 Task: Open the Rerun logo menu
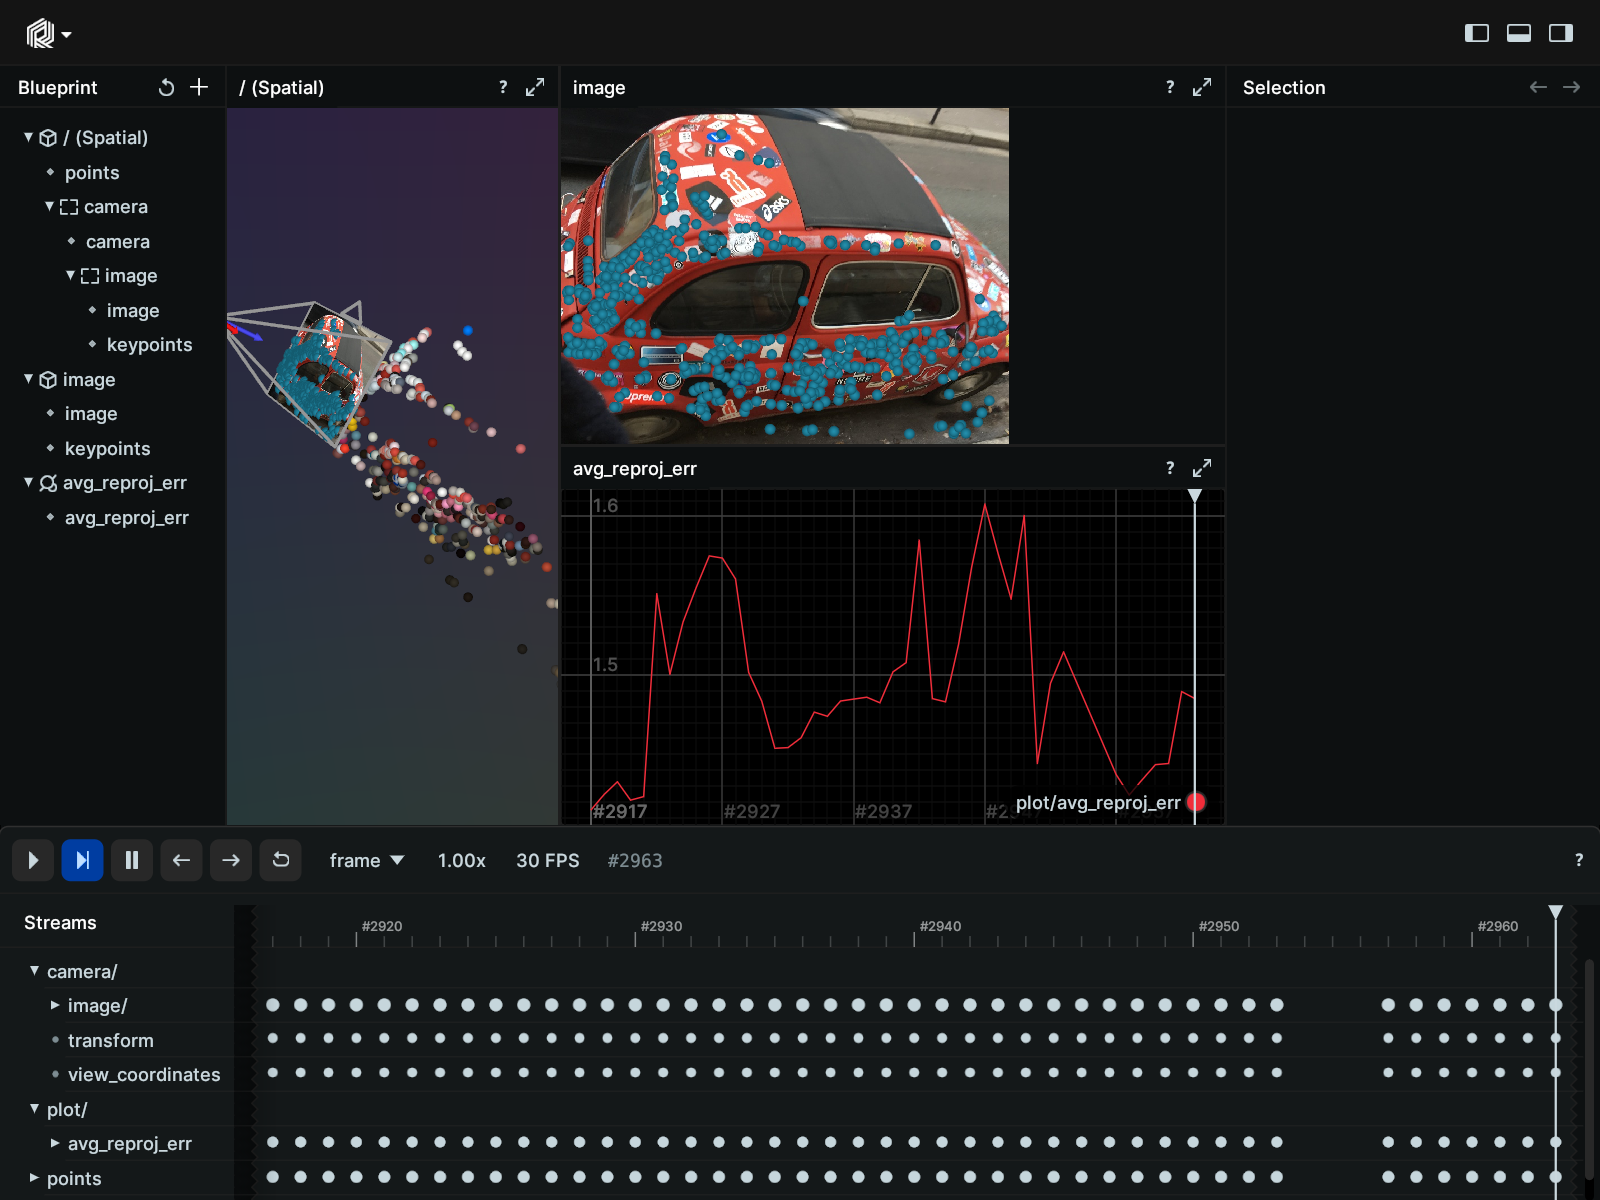point(48,34)
